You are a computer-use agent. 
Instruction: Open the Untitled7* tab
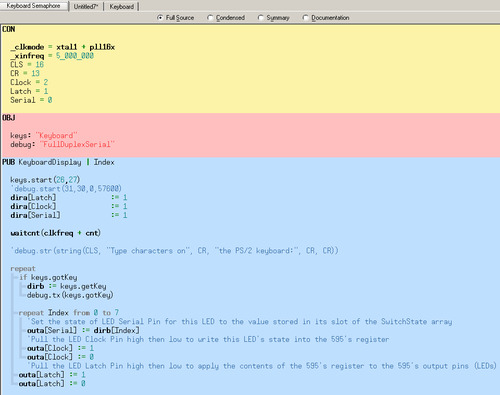click(86, 6)
